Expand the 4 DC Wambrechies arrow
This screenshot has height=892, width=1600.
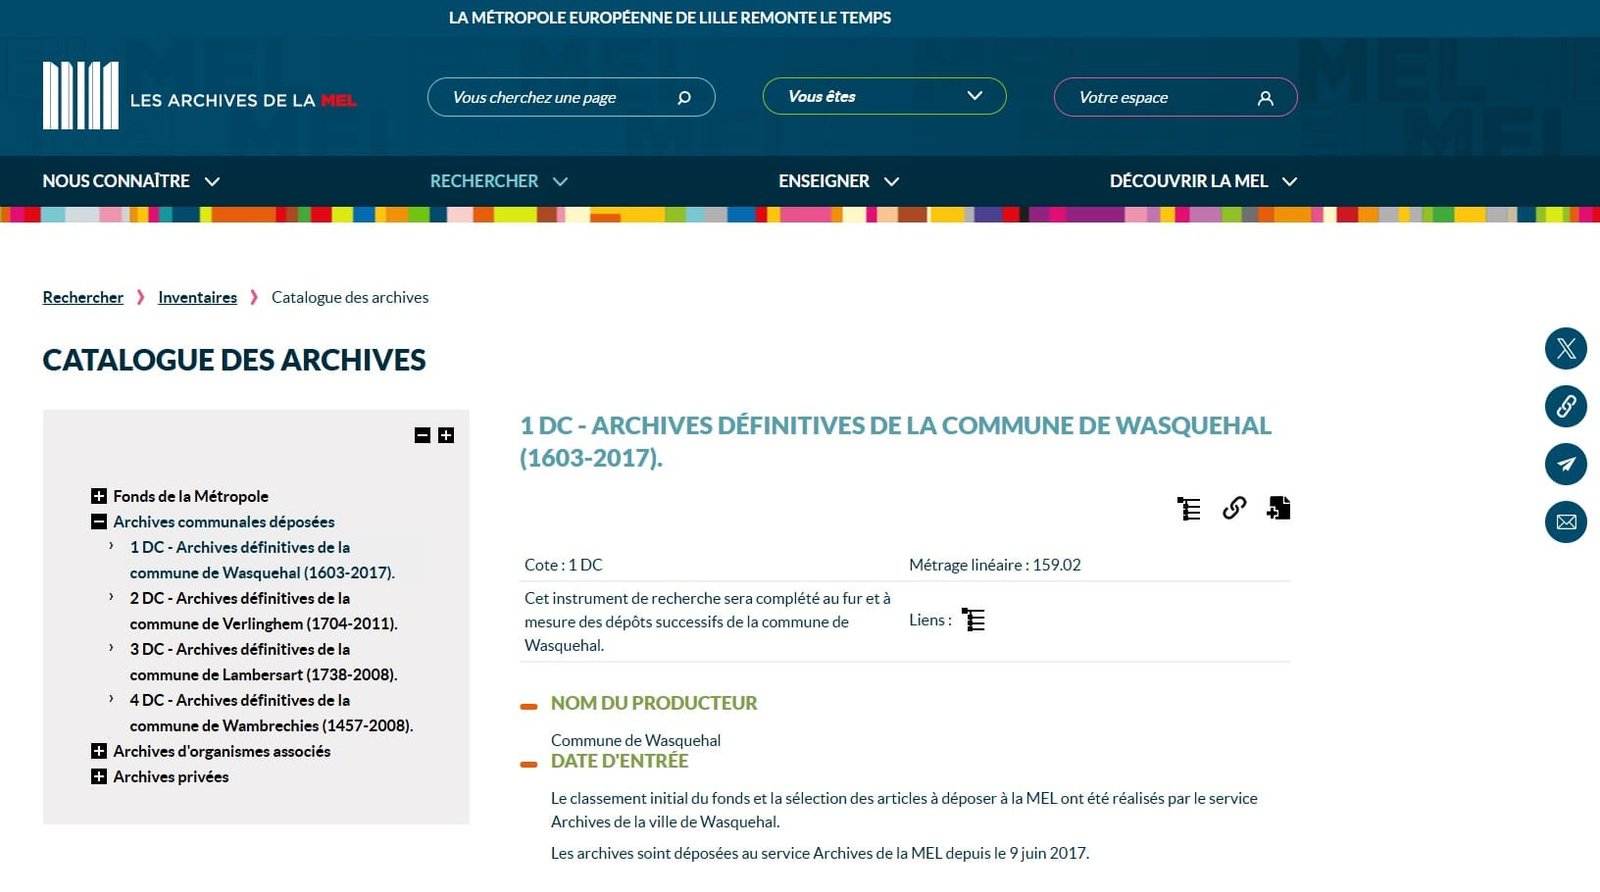click(111, 699)
